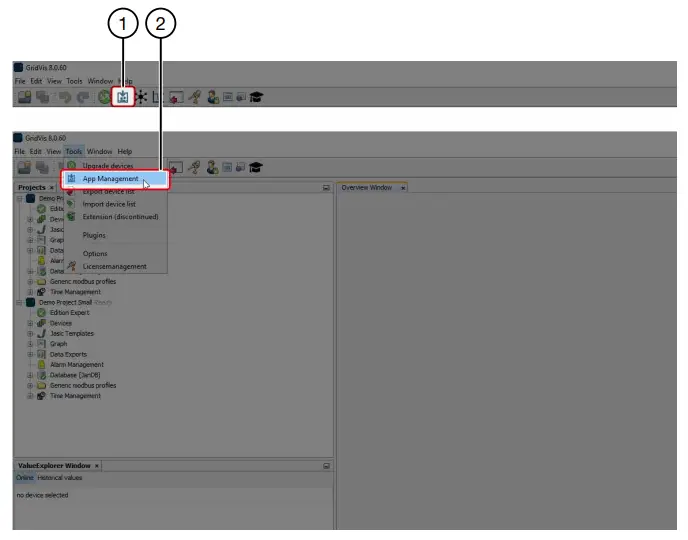
Task: Minimize the ValueExplorer panel
Action: tap(326, 466)
